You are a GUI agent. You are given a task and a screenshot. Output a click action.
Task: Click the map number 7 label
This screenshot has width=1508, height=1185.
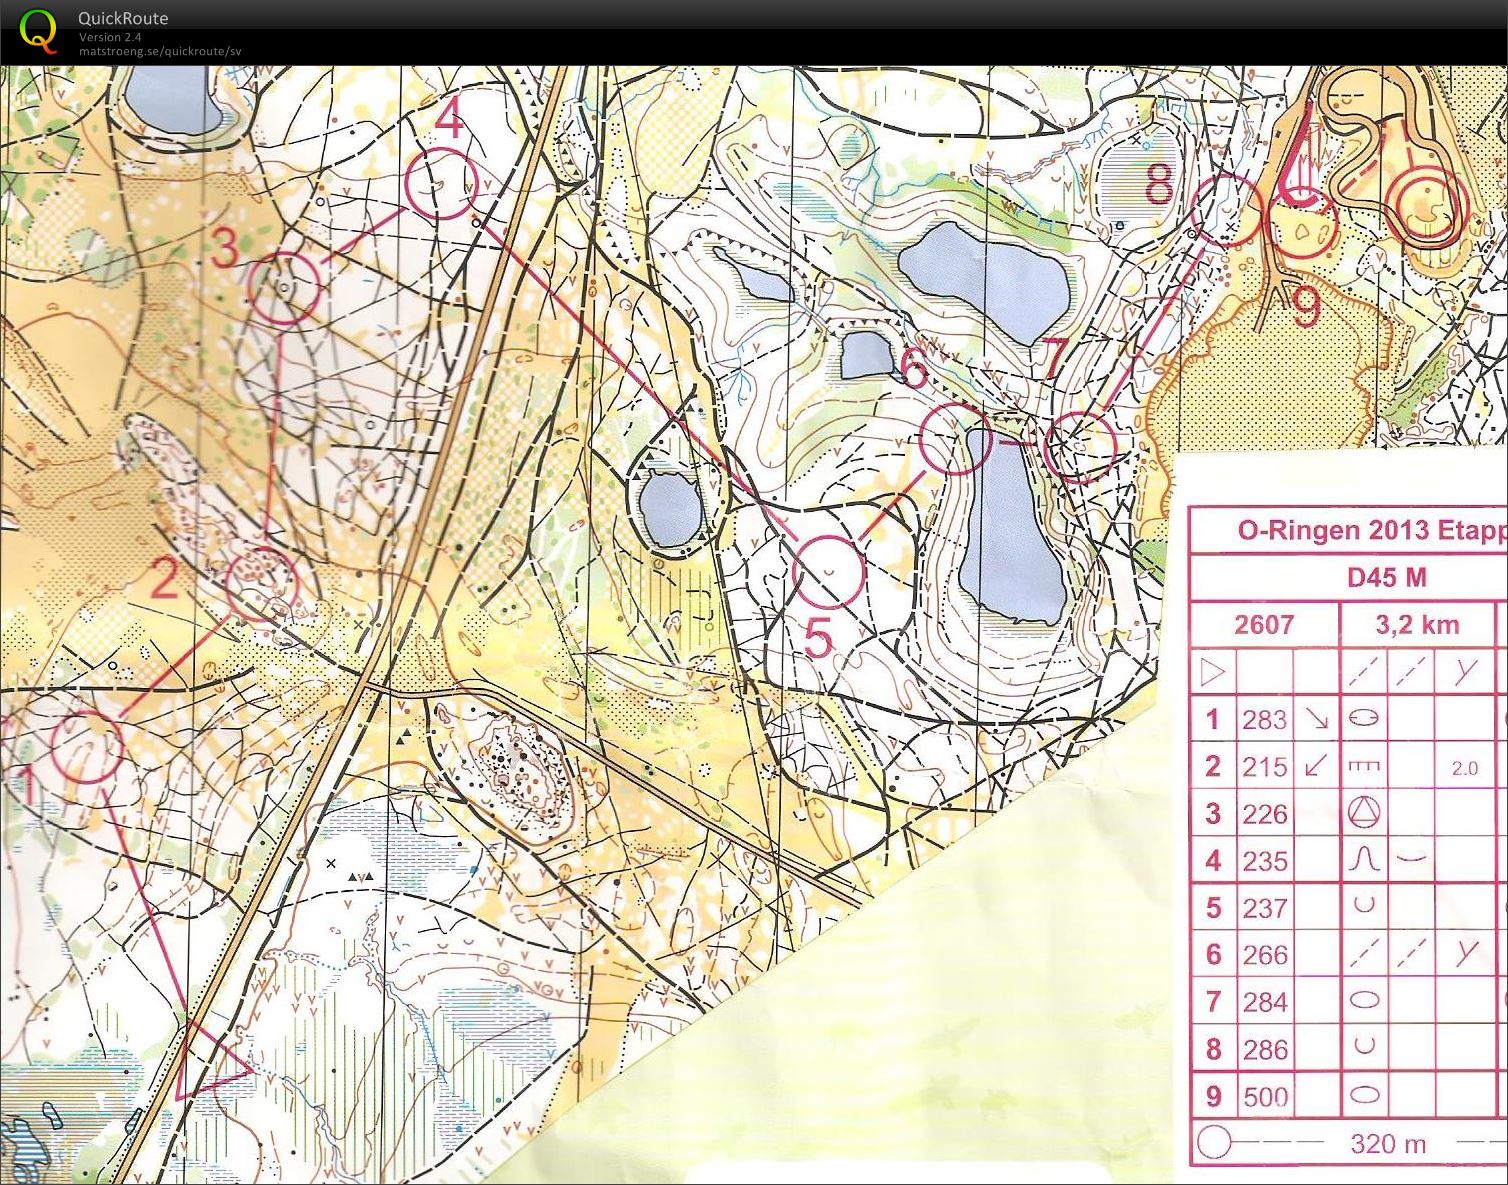point(1058,358)
